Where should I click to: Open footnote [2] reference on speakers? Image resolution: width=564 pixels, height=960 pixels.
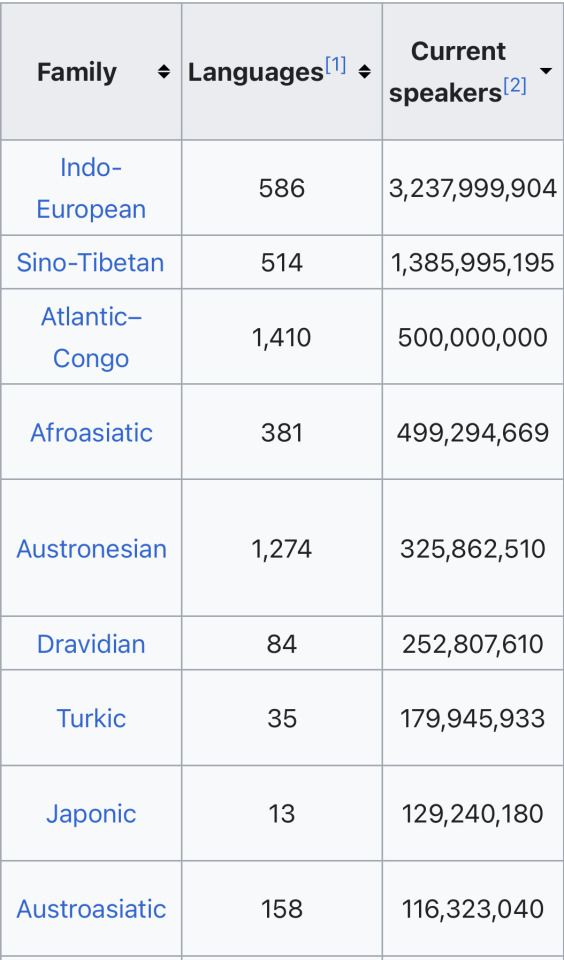pyautogui.click(x=515, y=86)
